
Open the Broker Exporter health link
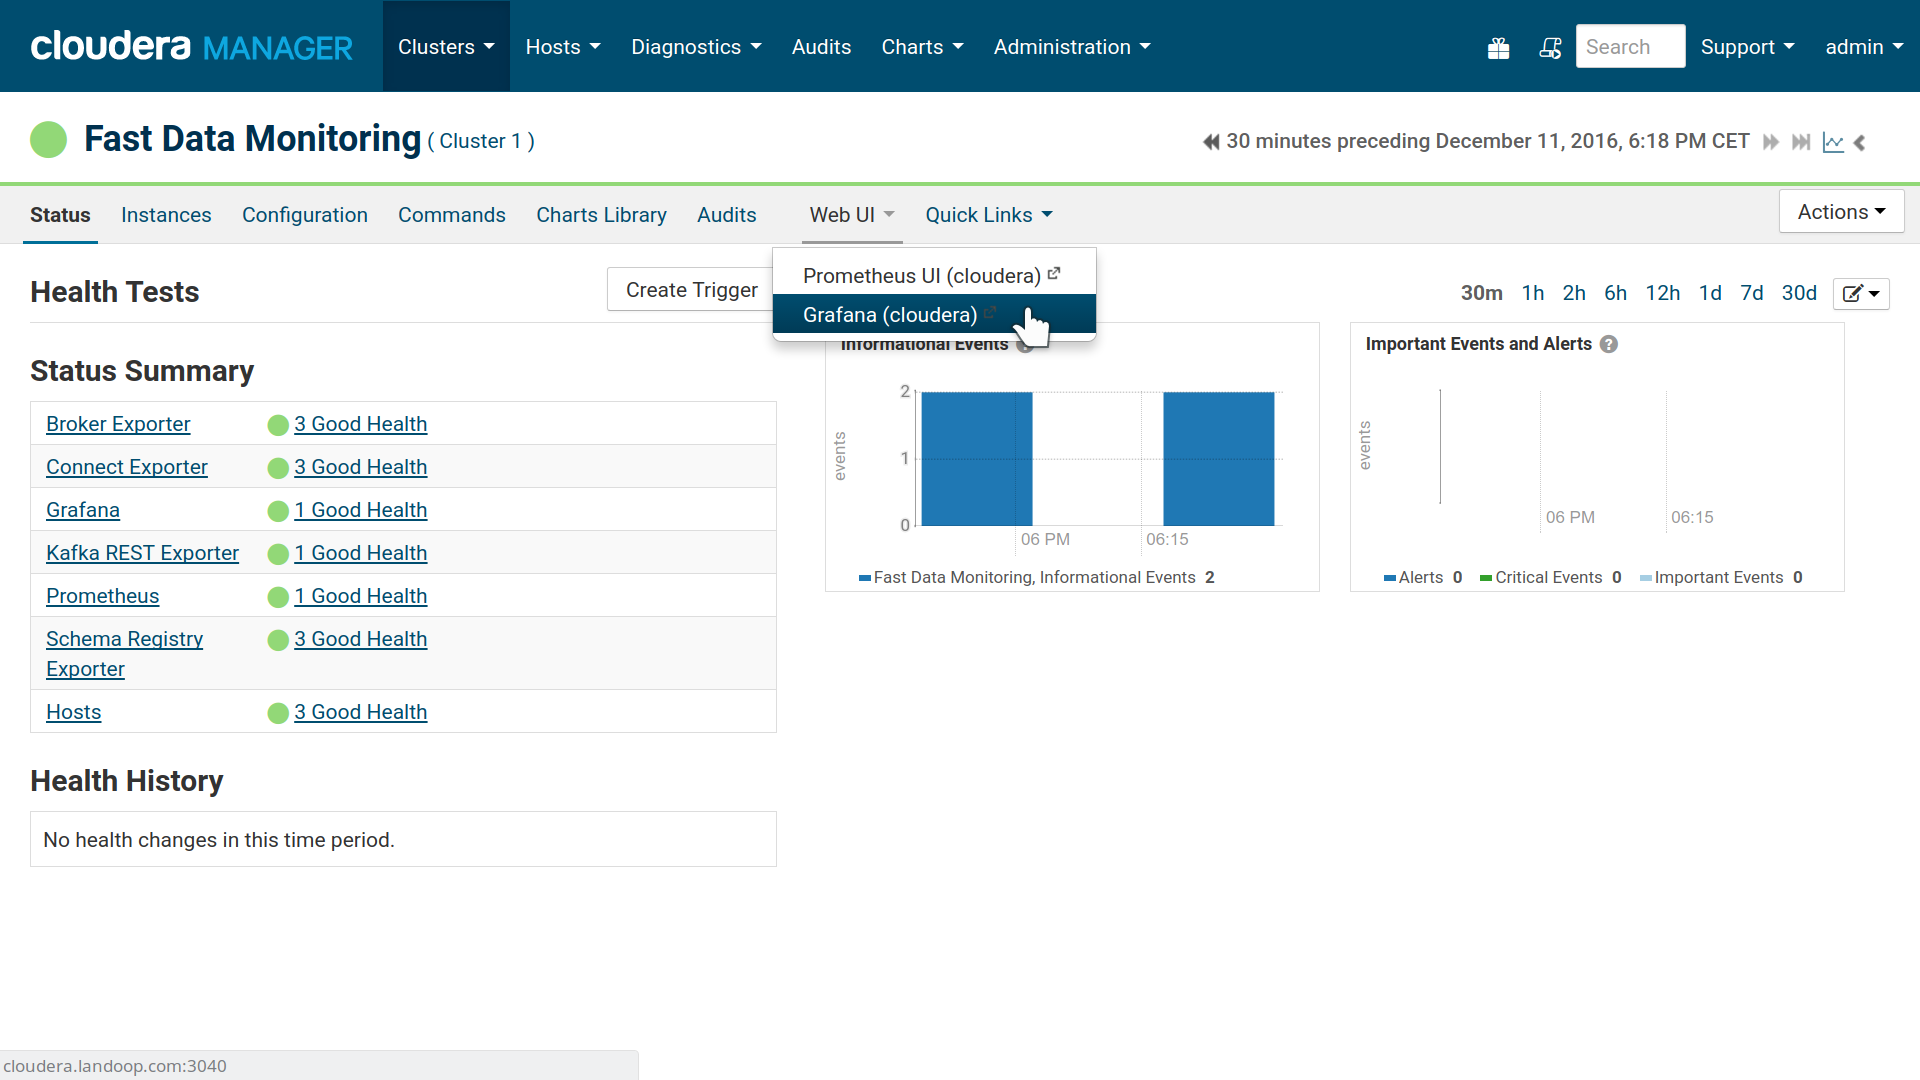pyautogui.click(x=360, y=423)
